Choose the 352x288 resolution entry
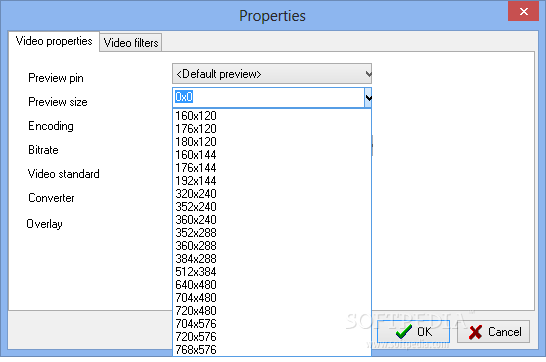546x362 pixels. coord(272,233)
